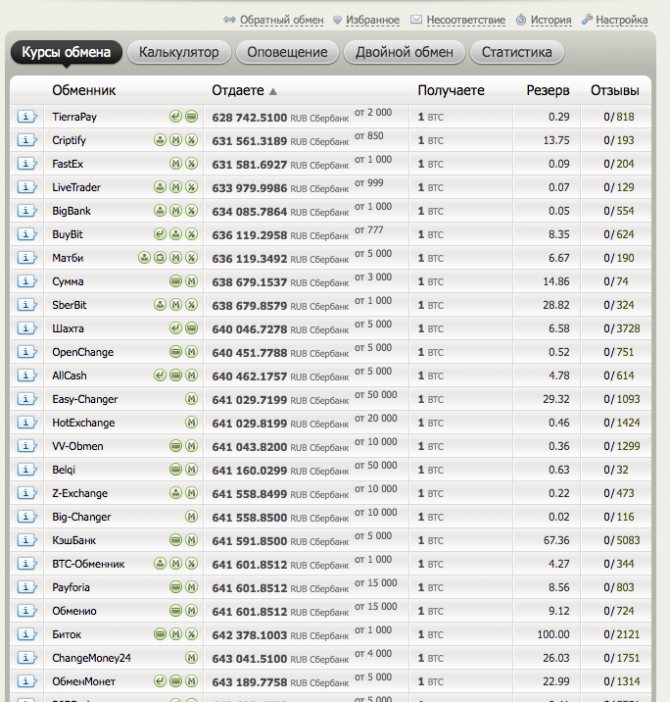Click the percent badge icon for FastEx
670x702 pixels.
tap(190, 164)
